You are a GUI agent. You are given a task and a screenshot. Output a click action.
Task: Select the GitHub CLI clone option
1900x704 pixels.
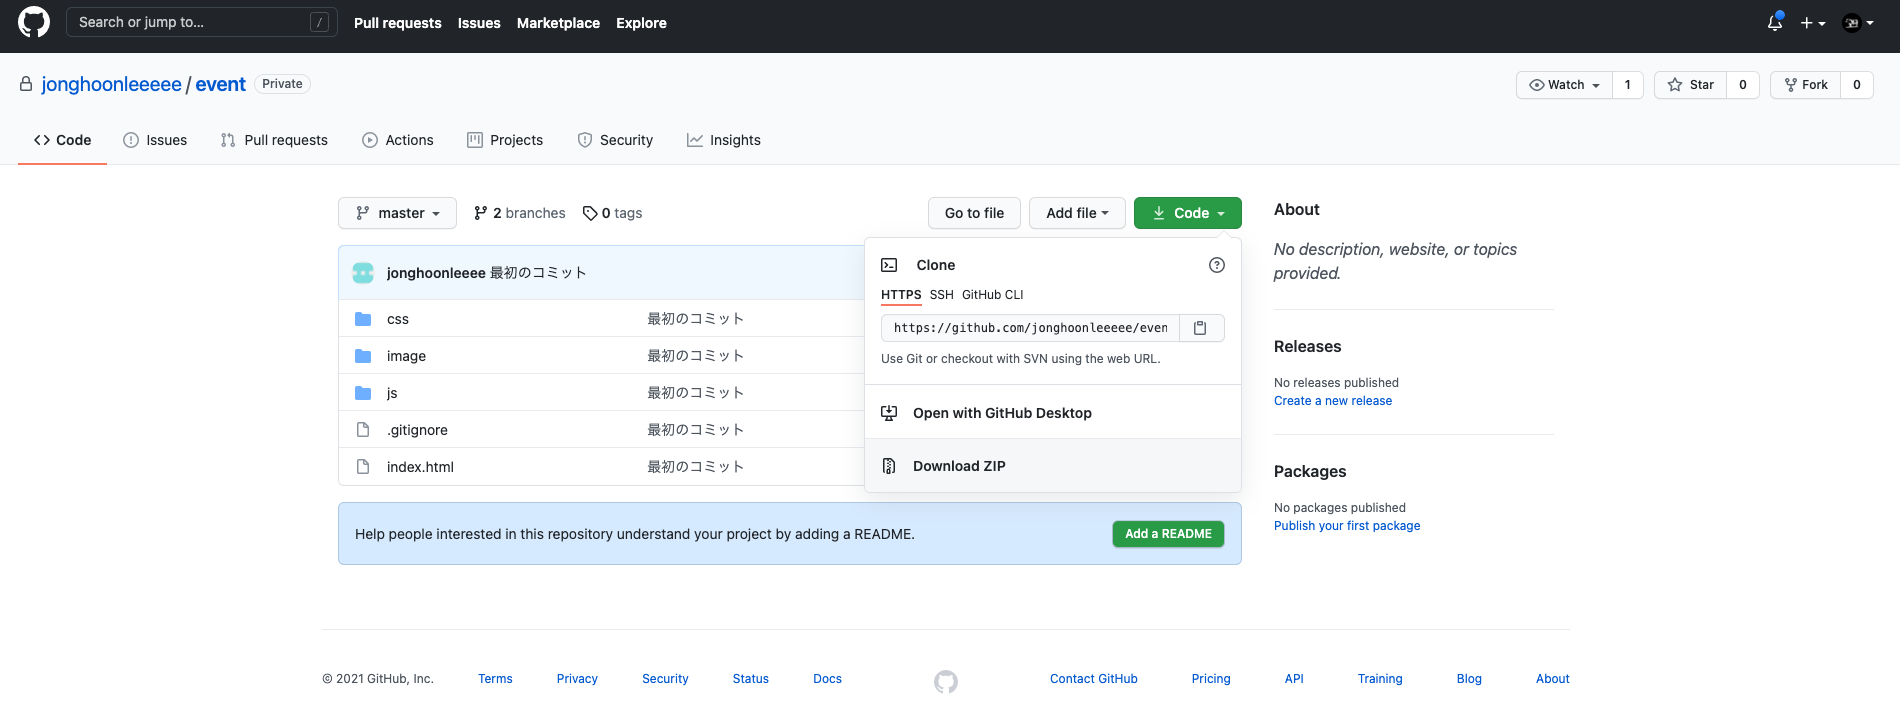[x=993, y=295]
